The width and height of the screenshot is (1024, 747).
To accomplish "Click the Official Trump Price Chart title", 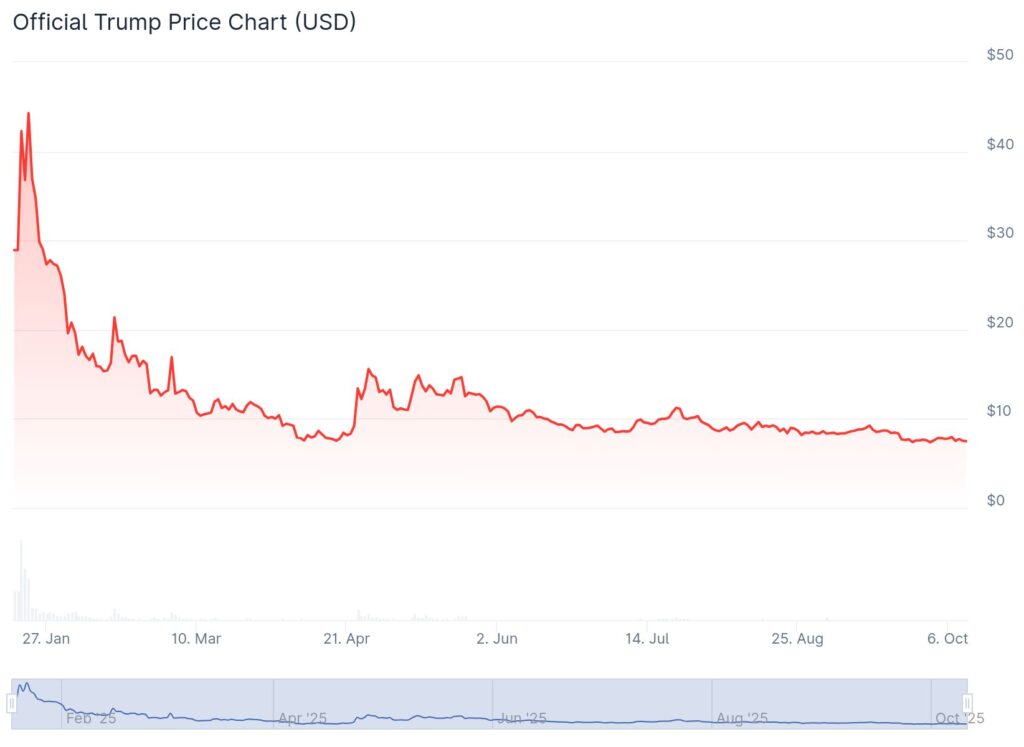I will click(x=184, y=22).
